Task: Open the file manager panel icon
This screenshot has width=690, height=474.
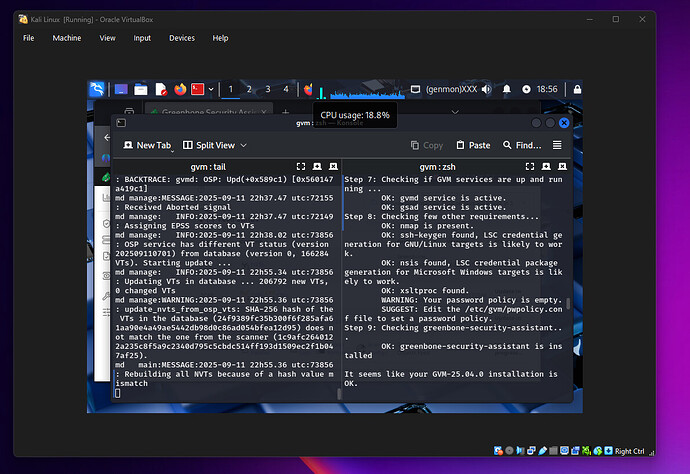Action: 141,89
